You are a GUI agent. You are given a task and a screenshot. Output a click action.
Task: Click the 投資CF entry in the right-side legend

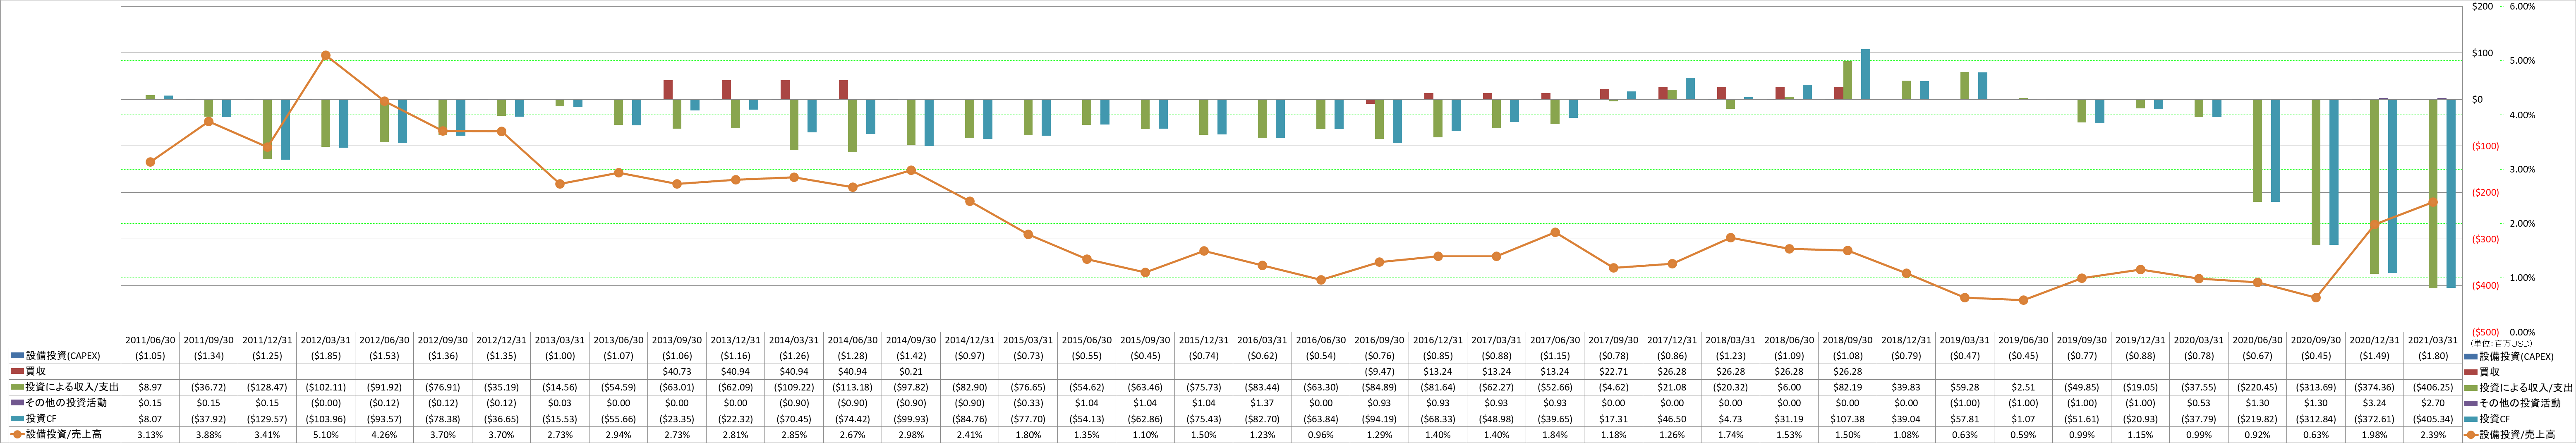click(x=2494, y=419)
